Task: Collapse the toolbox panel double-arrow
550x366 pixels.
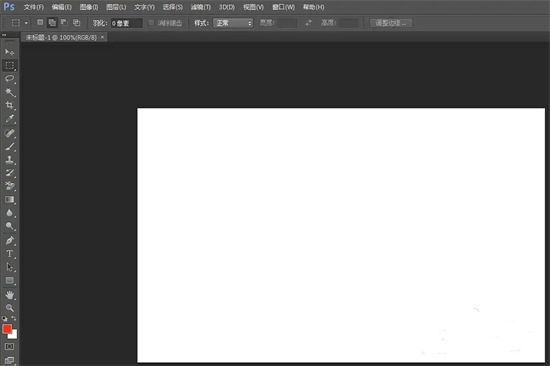Action: pyautogui.click(x=4, y=35)
